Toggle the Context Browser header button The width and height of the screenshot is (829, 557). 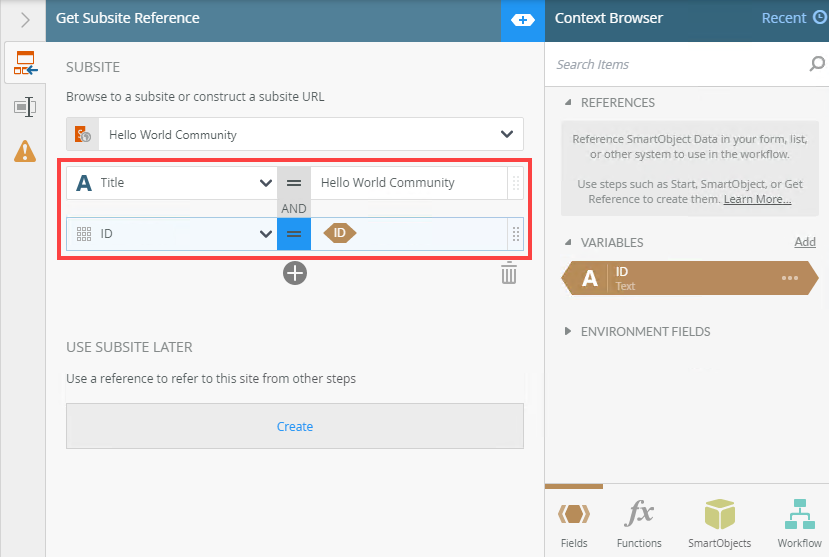pyautogui.click(x=522, y=19)
